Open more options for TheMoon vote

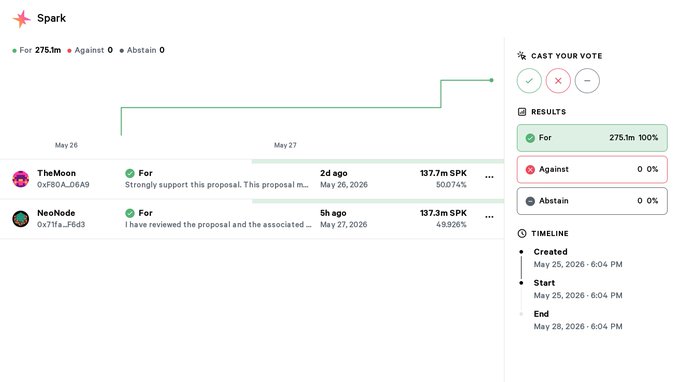point(489,177)
